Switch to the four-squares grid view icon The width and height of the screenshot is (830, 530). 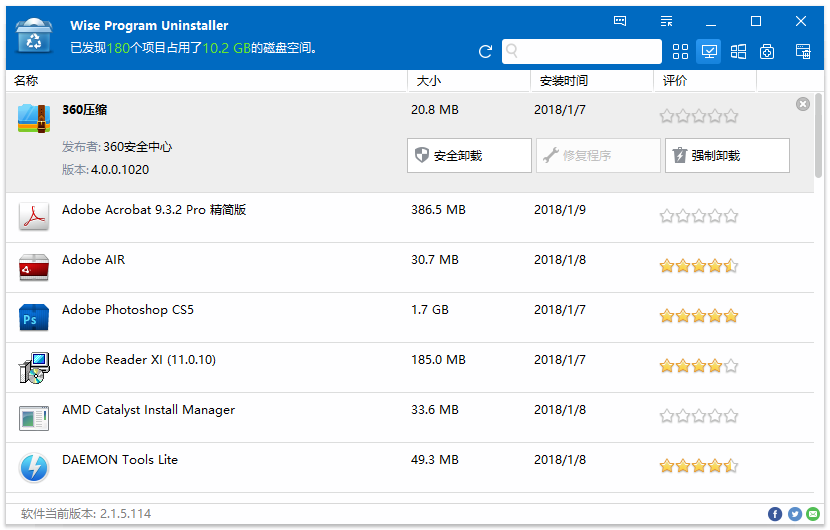(680, 51)
